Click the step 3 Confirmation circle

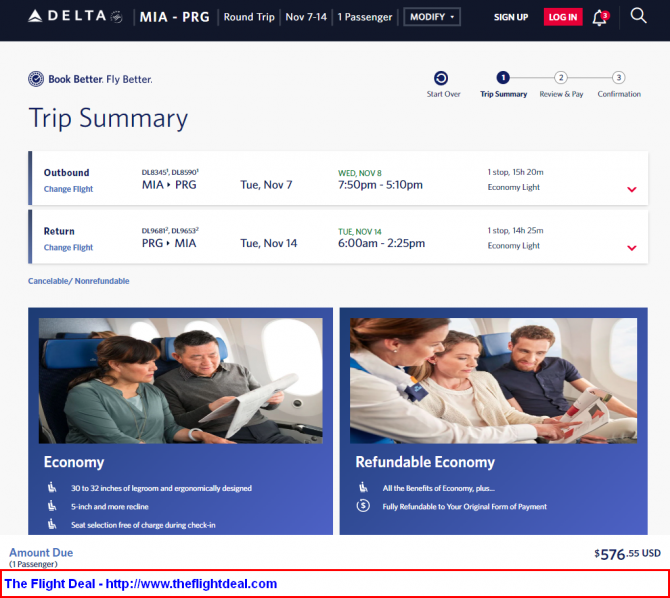click(x=619, y=78)
